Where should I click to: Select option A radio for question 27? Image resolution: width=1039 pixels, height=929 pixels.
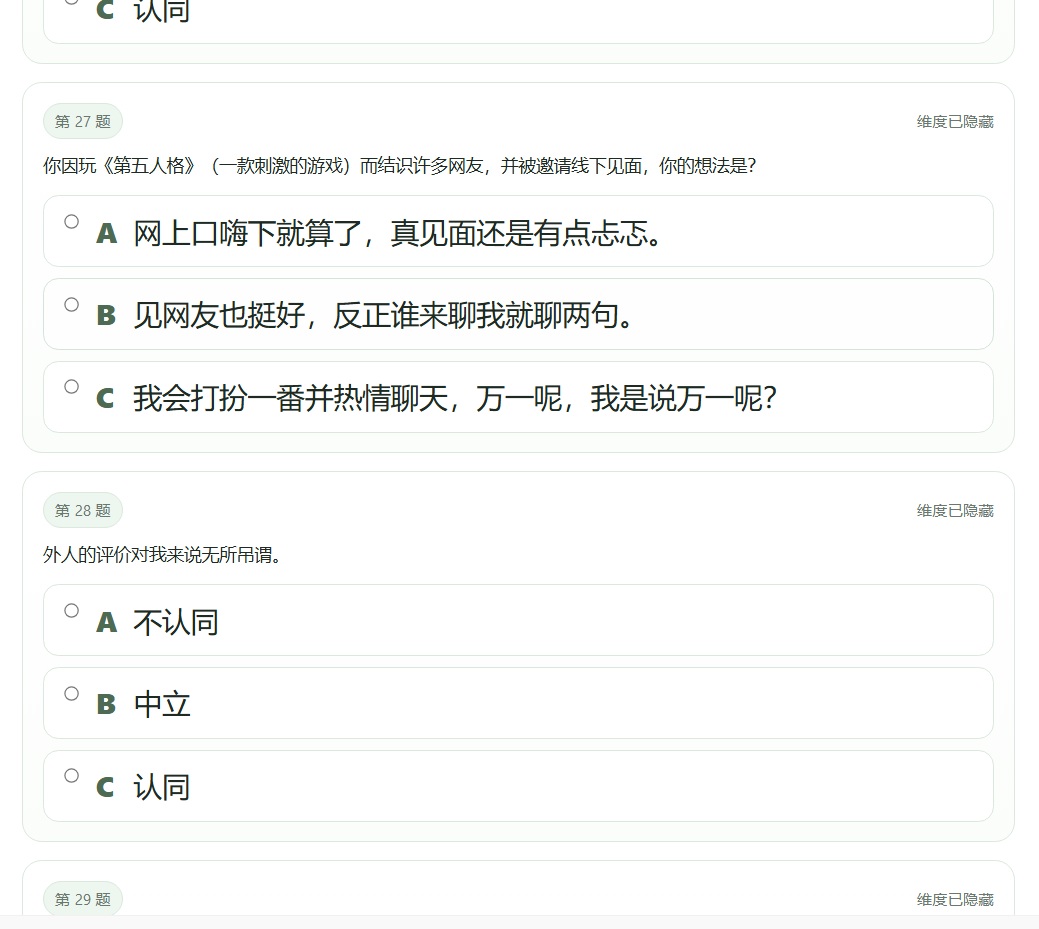(x=71, y=222)
